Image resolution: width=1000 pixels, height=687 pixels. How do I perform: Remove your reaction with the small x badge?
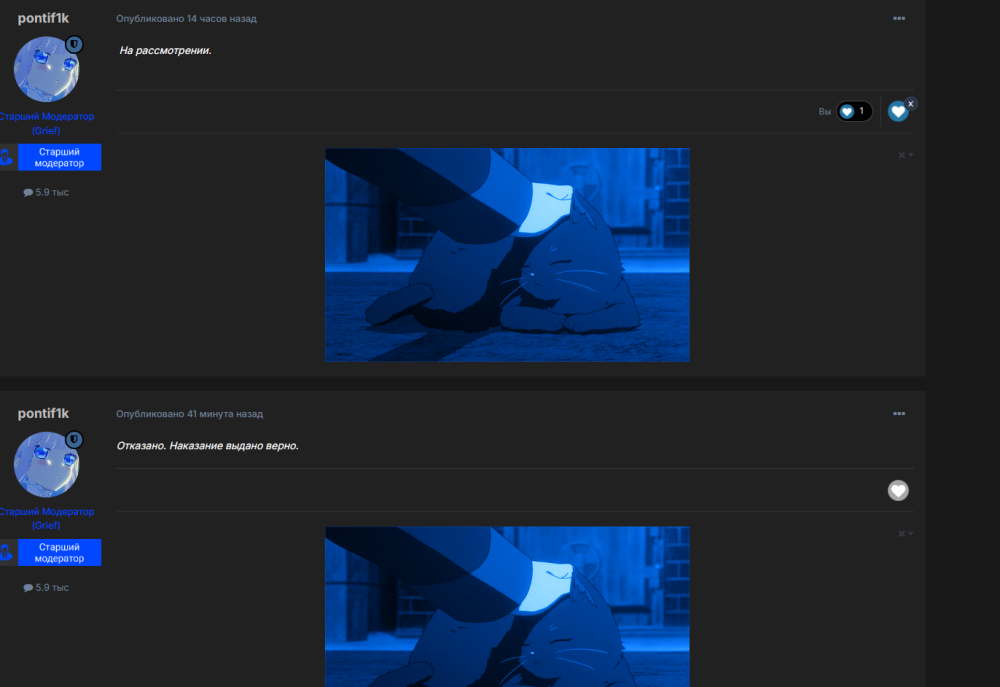(x=911, y=103)
